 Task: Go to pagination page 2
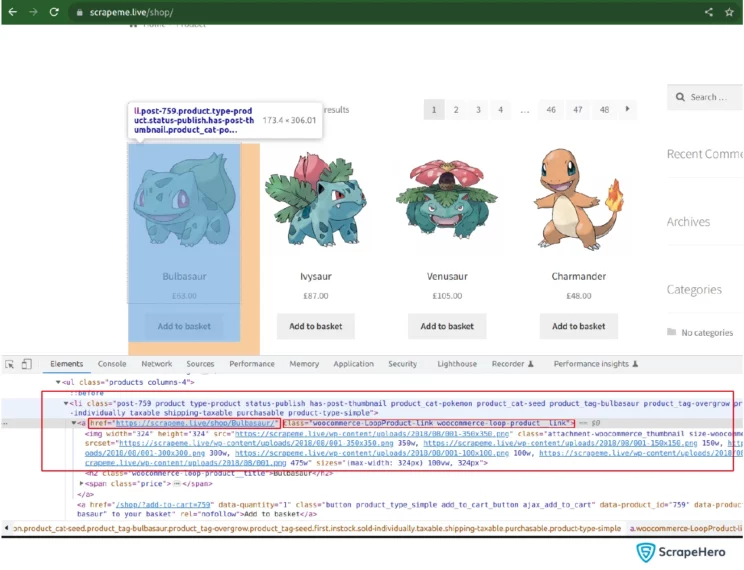[x=456, y=110]
